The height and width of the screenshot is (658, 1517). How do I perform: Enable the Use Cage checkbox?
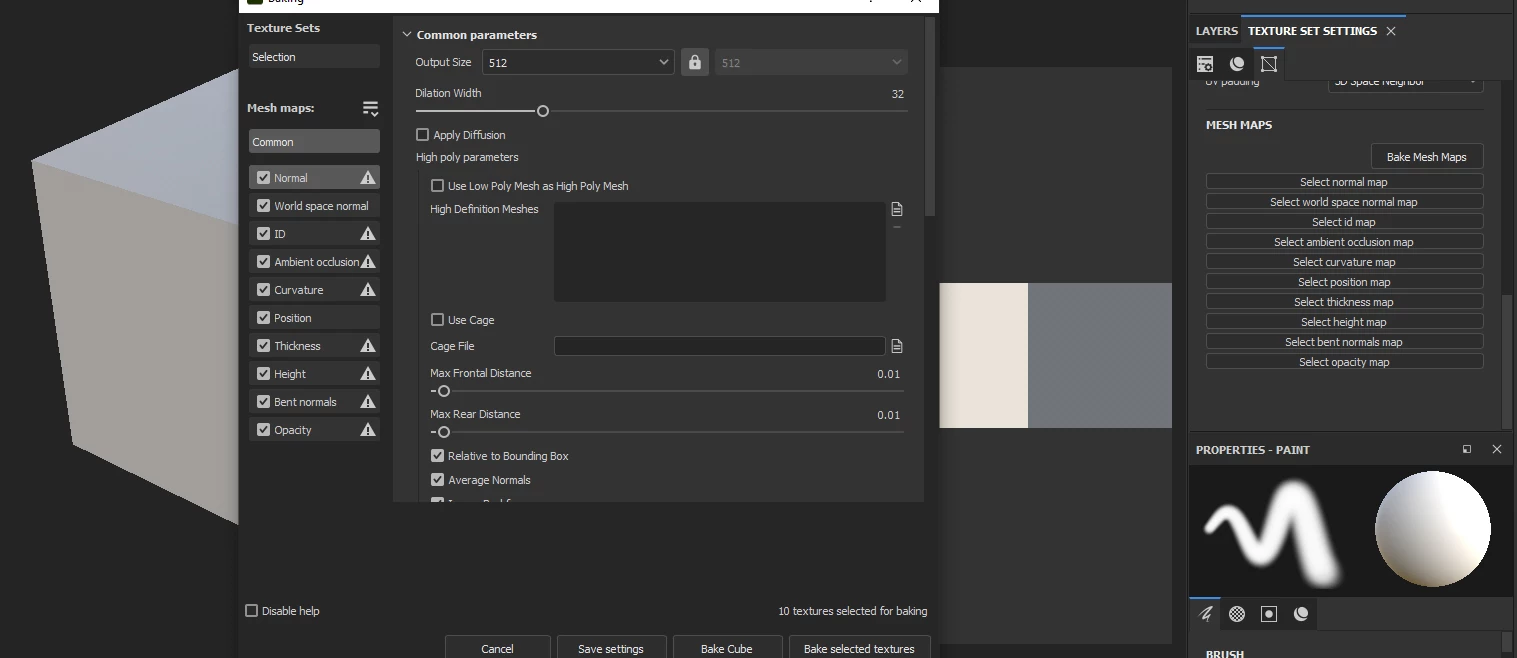click(x=437, y=320)
